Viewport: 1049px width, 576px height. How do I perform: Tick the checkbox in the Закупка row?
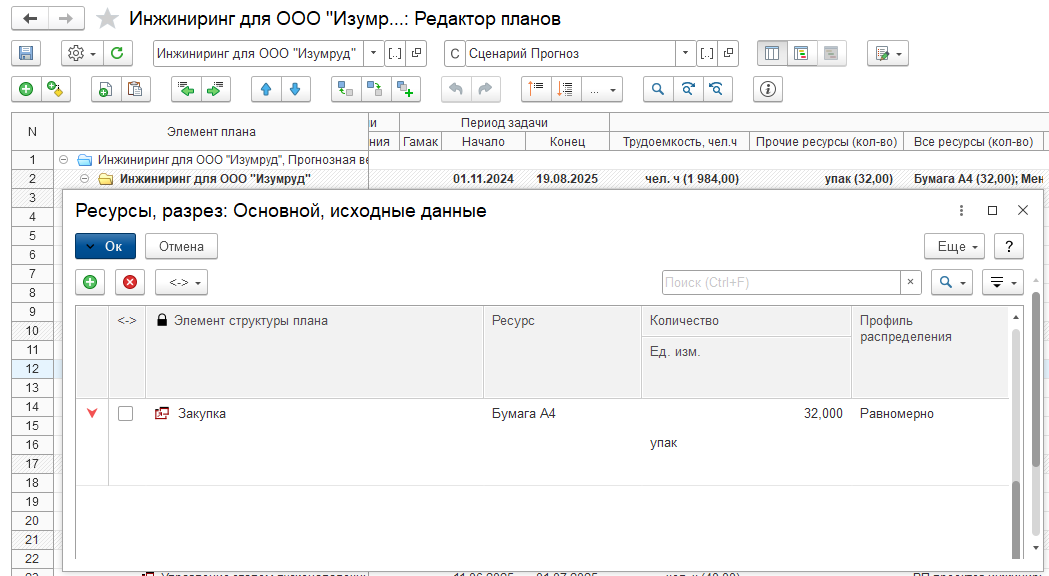click(126, 413)
